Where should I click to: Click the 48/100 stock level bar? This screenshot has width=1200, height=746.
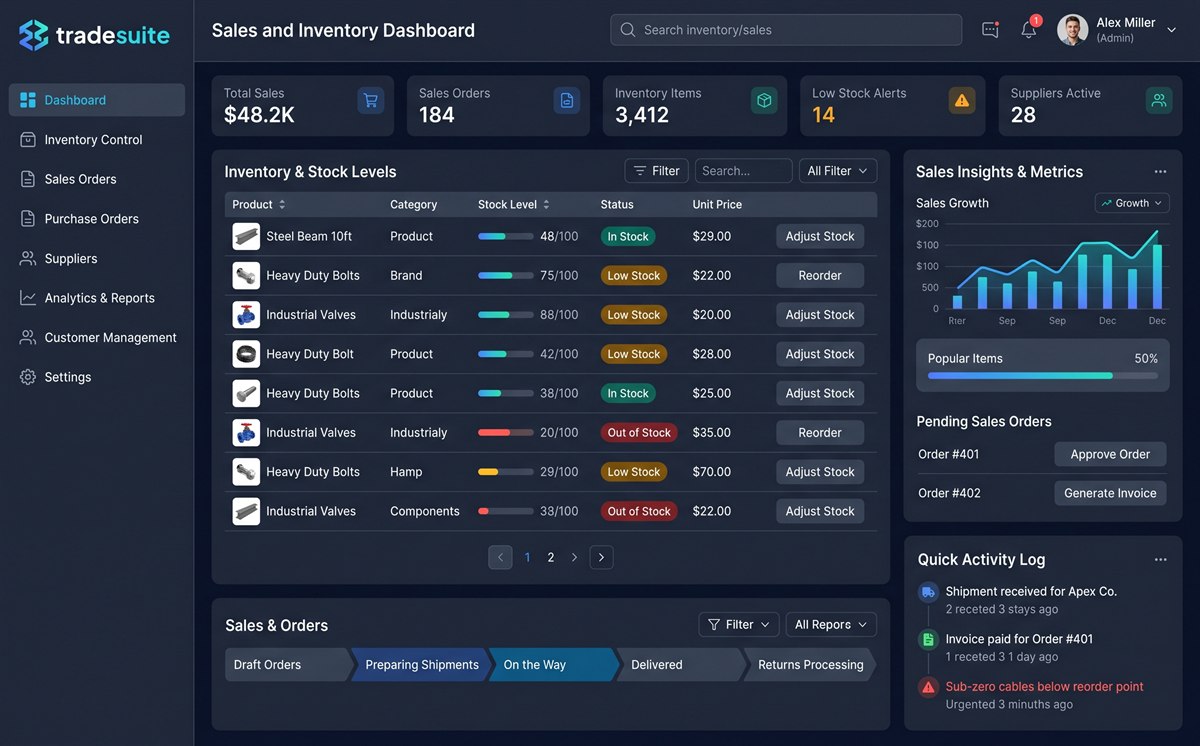(x=505, y=237)
